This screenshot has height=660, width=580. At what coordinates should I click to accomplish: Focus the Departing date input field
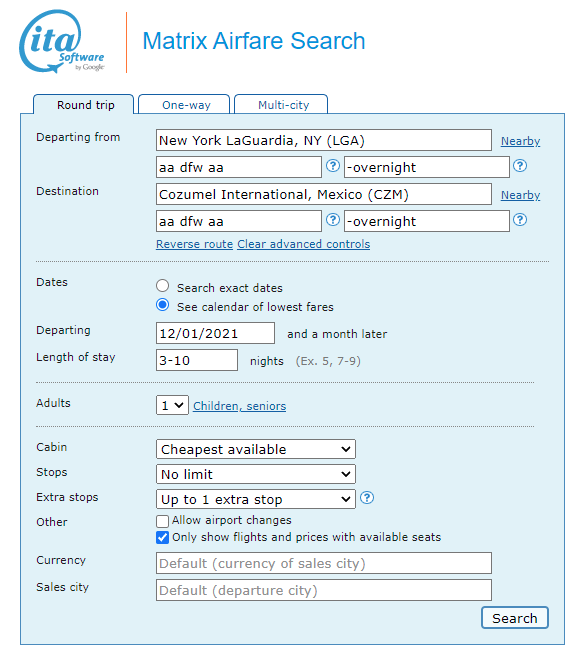(x=216, y=333)
